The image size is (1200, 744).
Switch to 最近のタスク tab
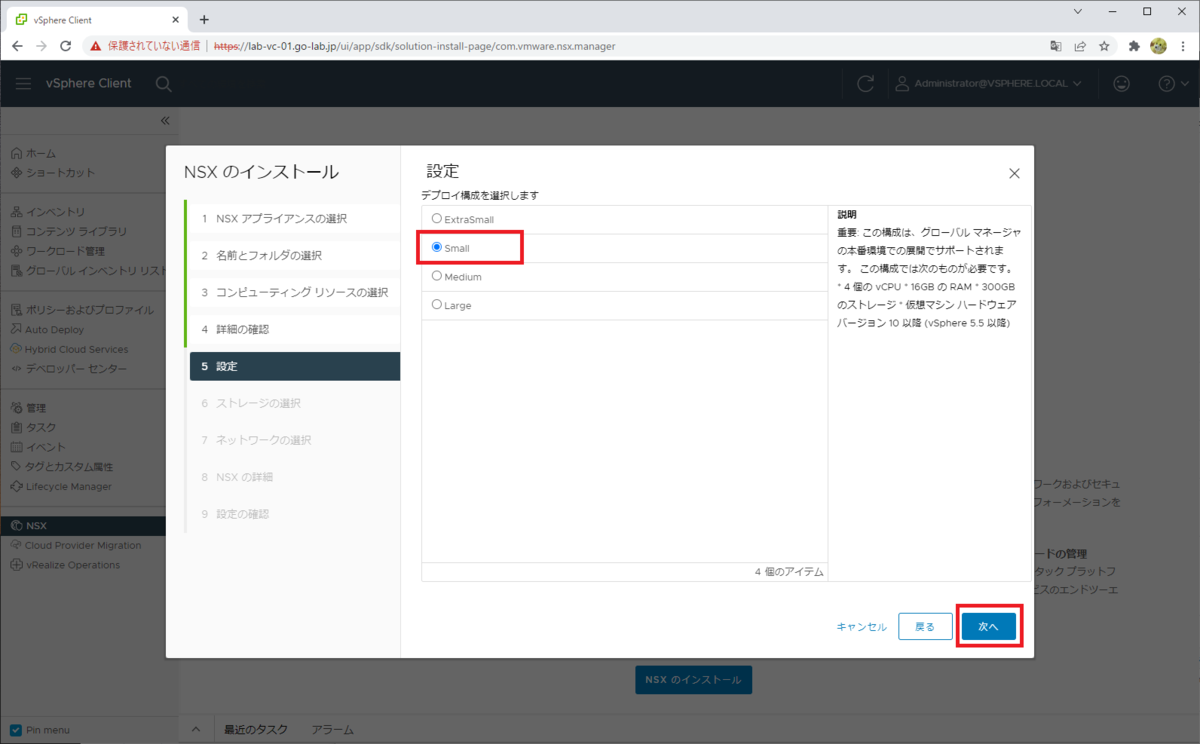256,730
